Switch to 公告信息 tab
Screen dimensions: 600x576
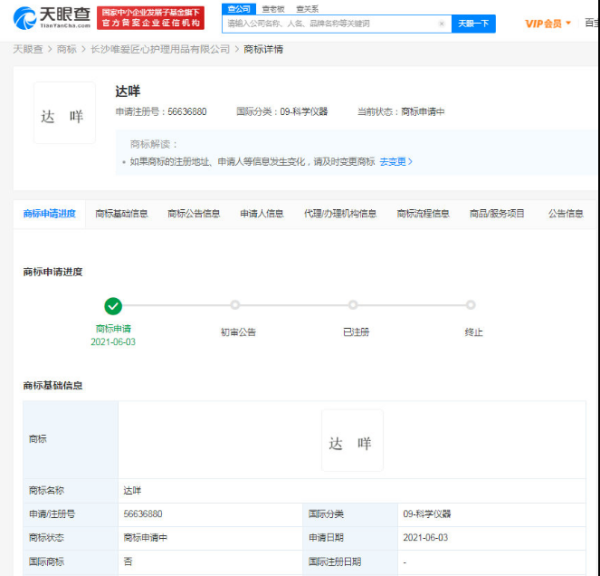pos(566,214)
